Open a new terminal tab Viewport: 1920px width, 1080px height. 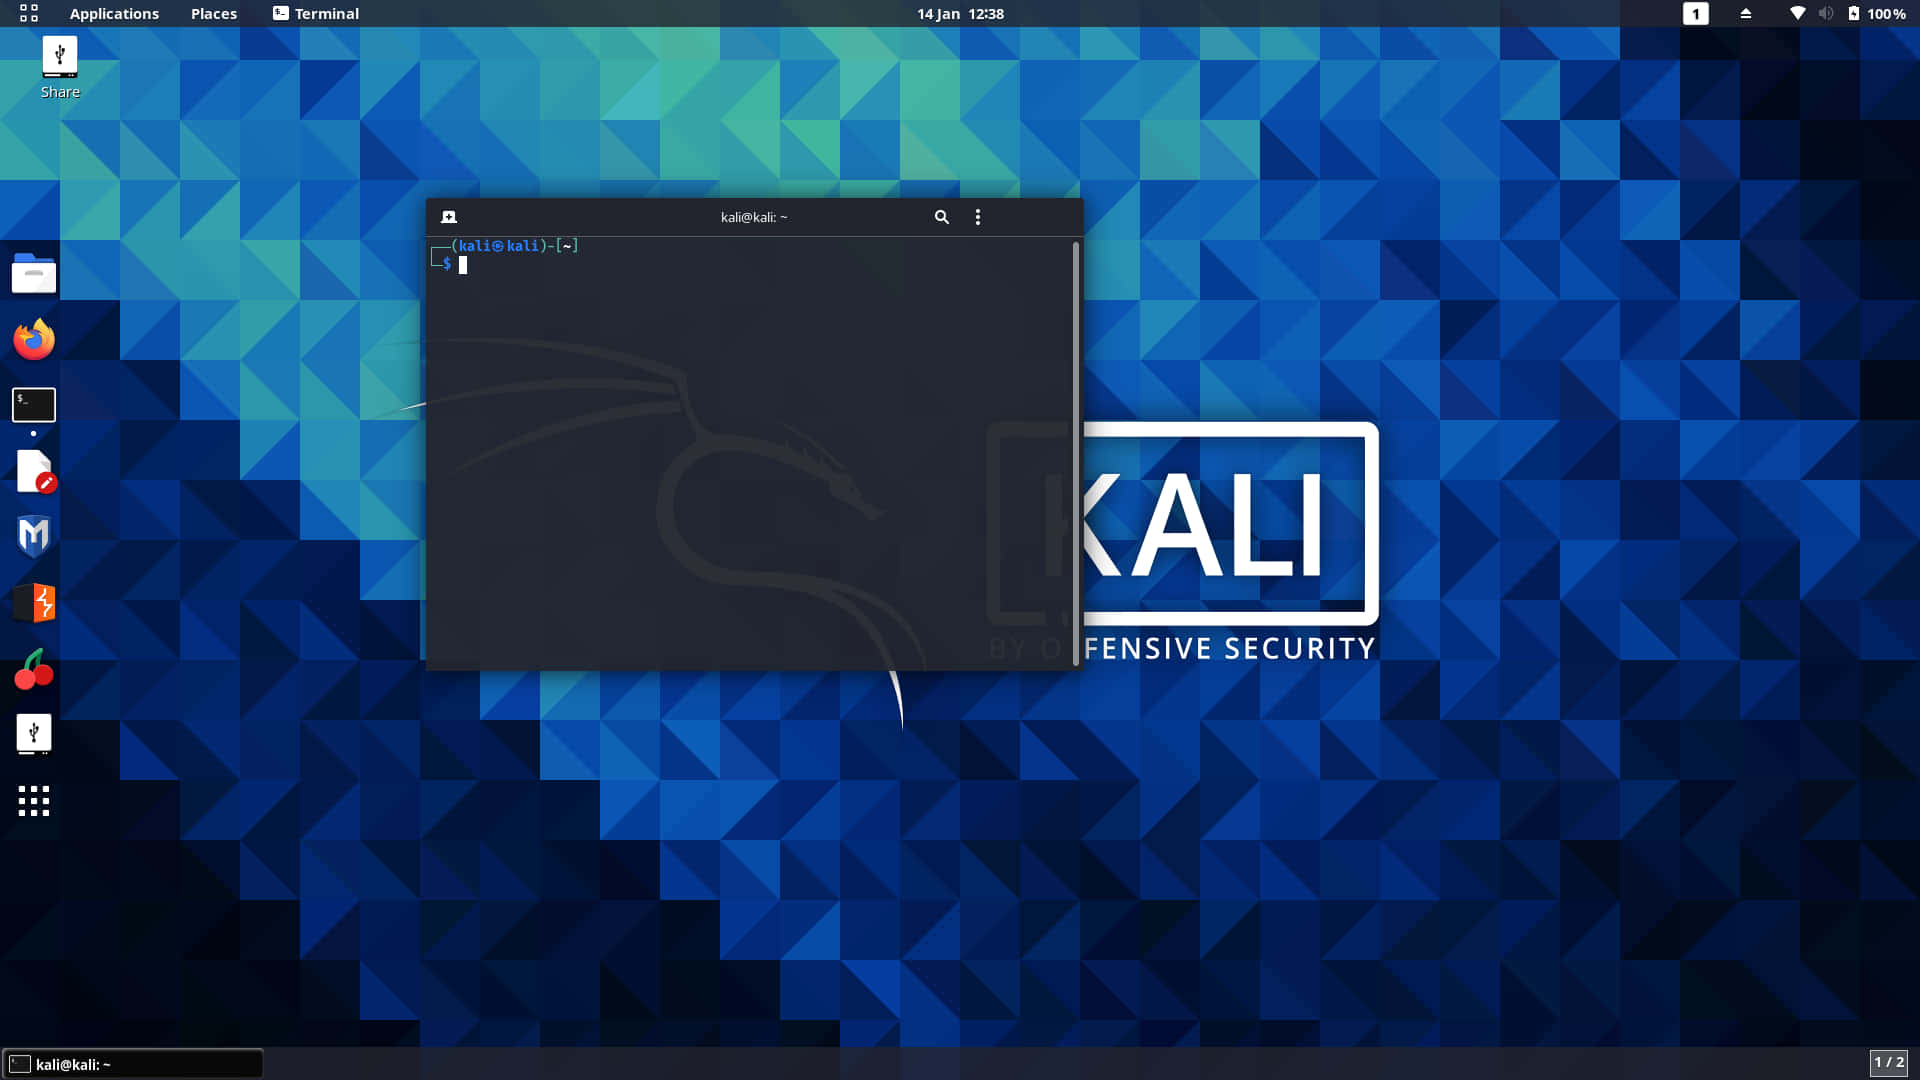[449, 216]
